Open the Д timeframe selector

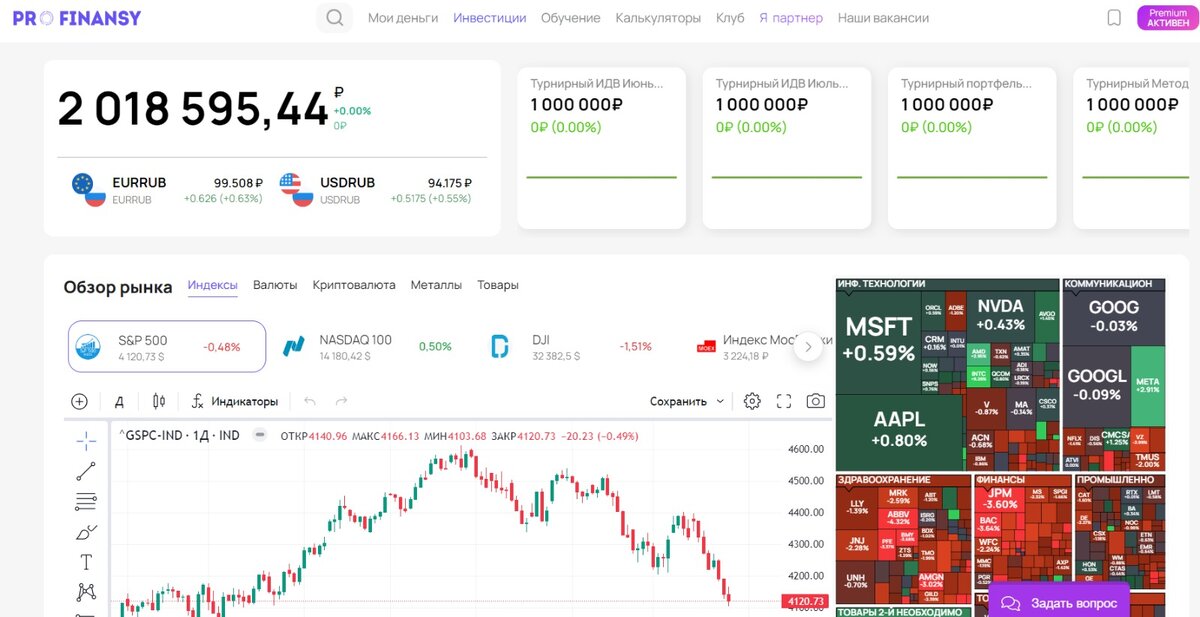(119, 400)
